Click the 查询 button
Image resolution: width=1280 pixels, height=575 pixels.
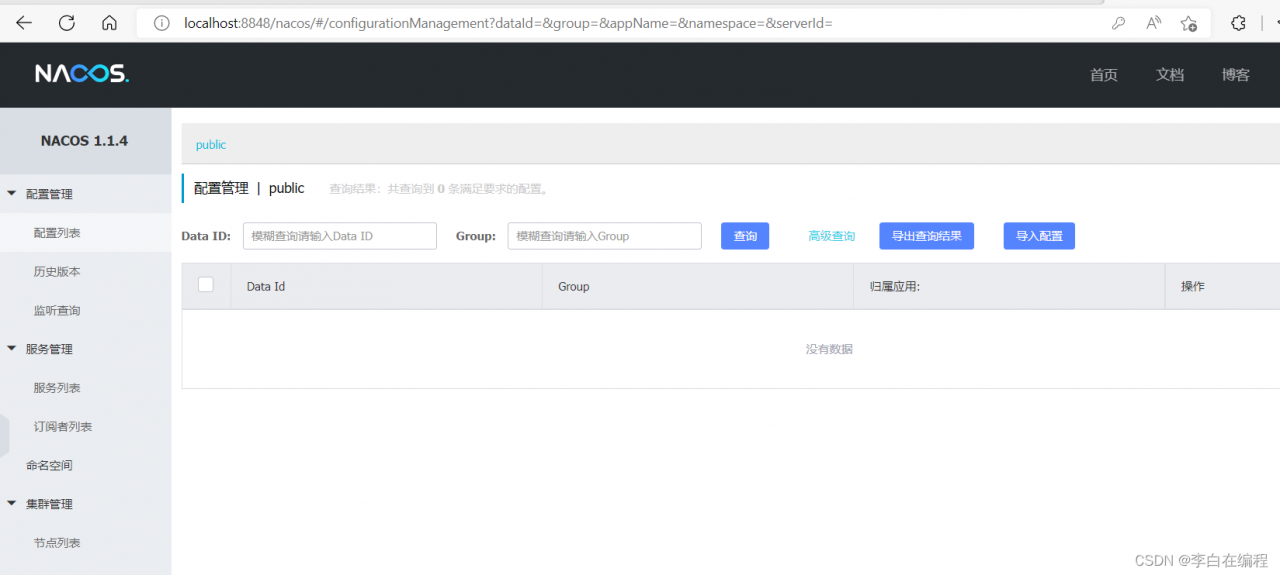click(745, 236)
